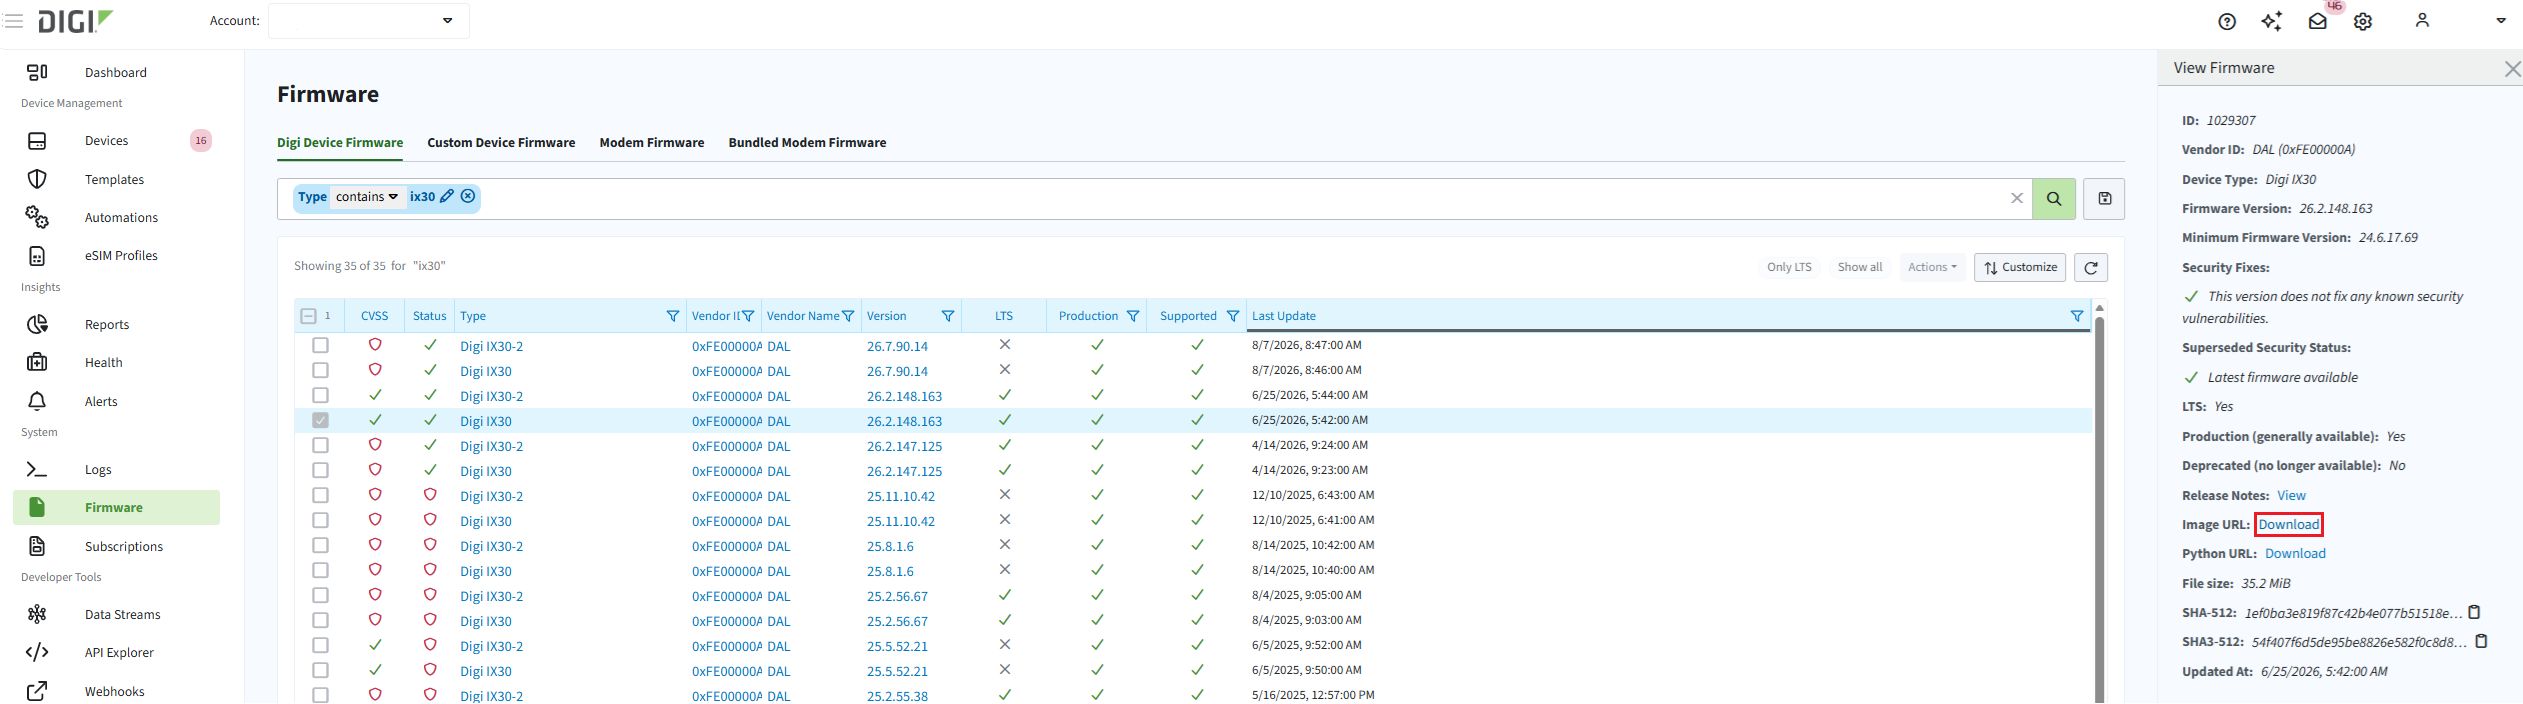Image resolution: width=2523 pixels, height=704 pixels.
Task: Open the Production column filter
Action: (1132, 316)
